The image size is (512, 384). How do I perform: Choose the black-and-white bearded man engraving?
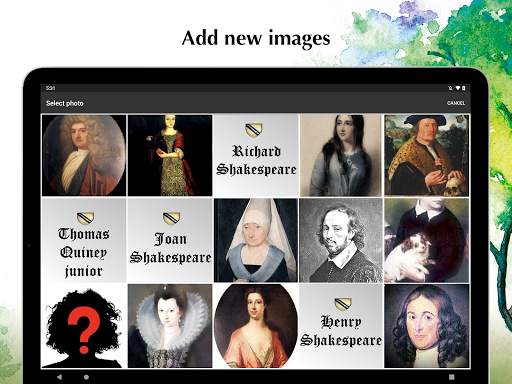(341, 240)
